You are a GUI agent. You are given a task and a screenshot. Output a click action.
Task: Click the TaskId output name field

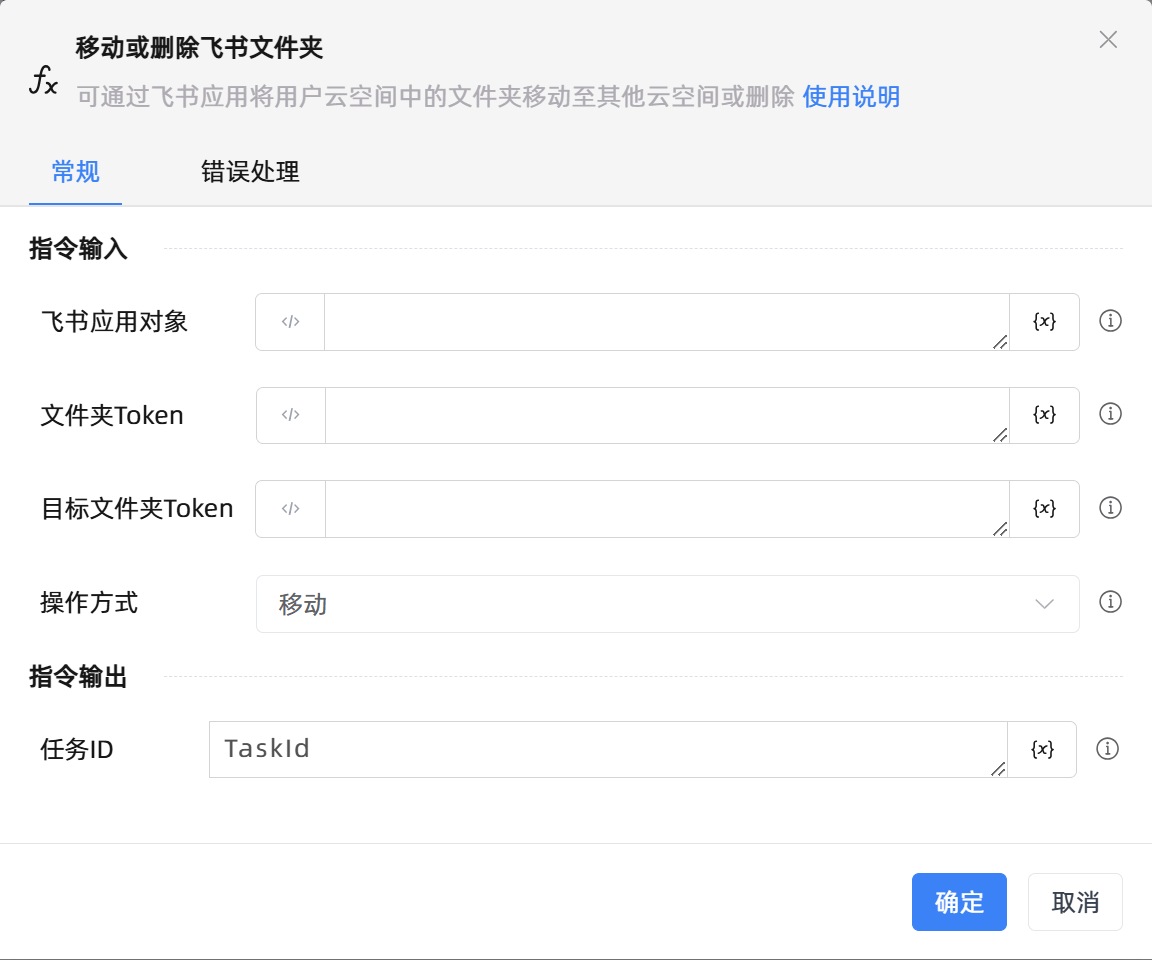pyautogui.click(x=608, y=749)
